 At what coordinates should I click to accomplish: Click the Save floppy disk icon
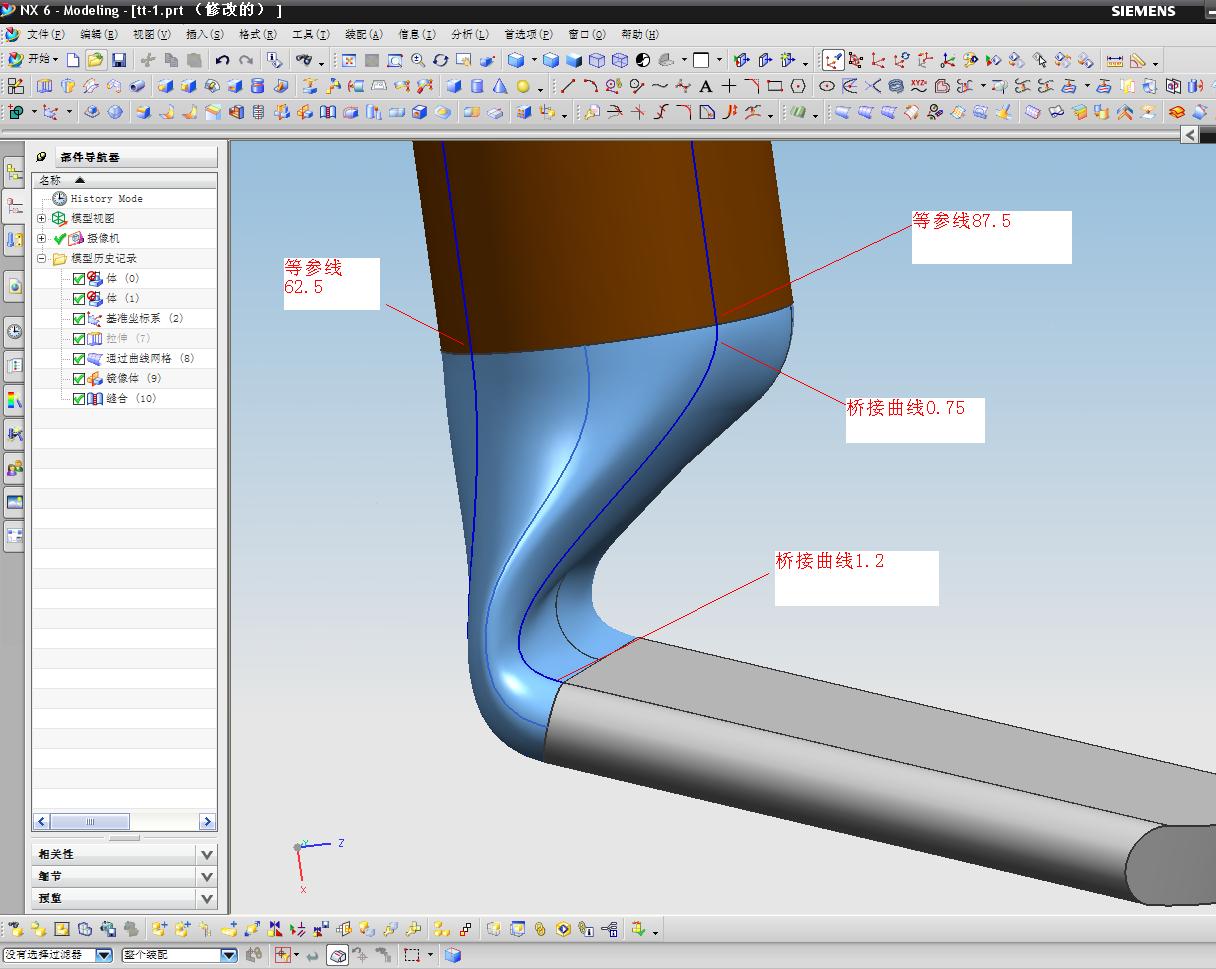click(x=119, y=60)
